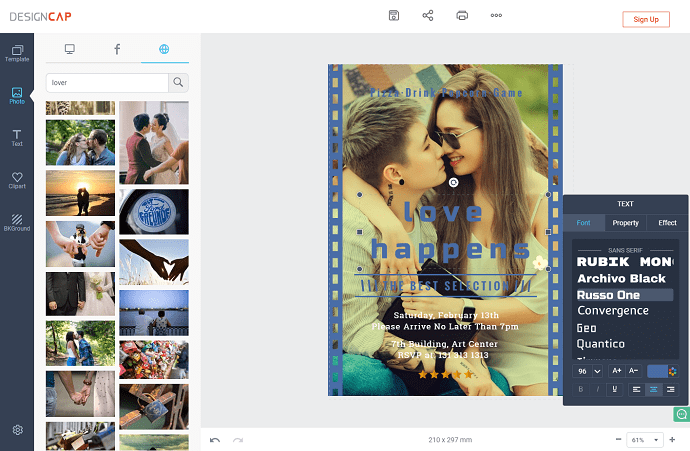
Task: Open the three-dot more options menu
Action: [496, 16]
